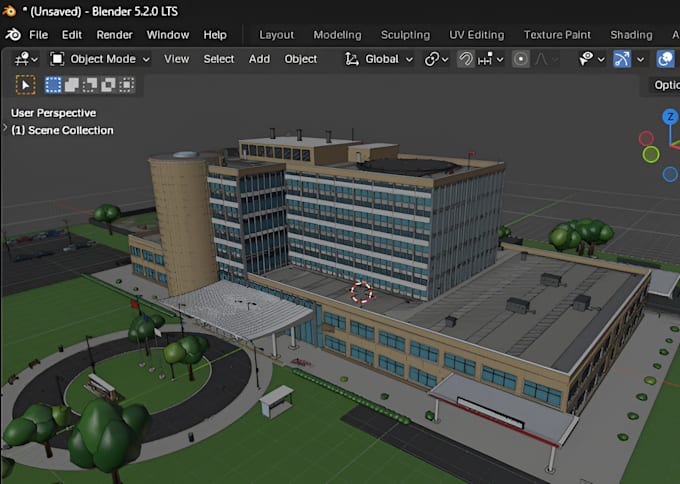This screenshot has height=484, width=680.
Task: Open the Global transform orientation dropdown
Action: [x=379, y=59]
